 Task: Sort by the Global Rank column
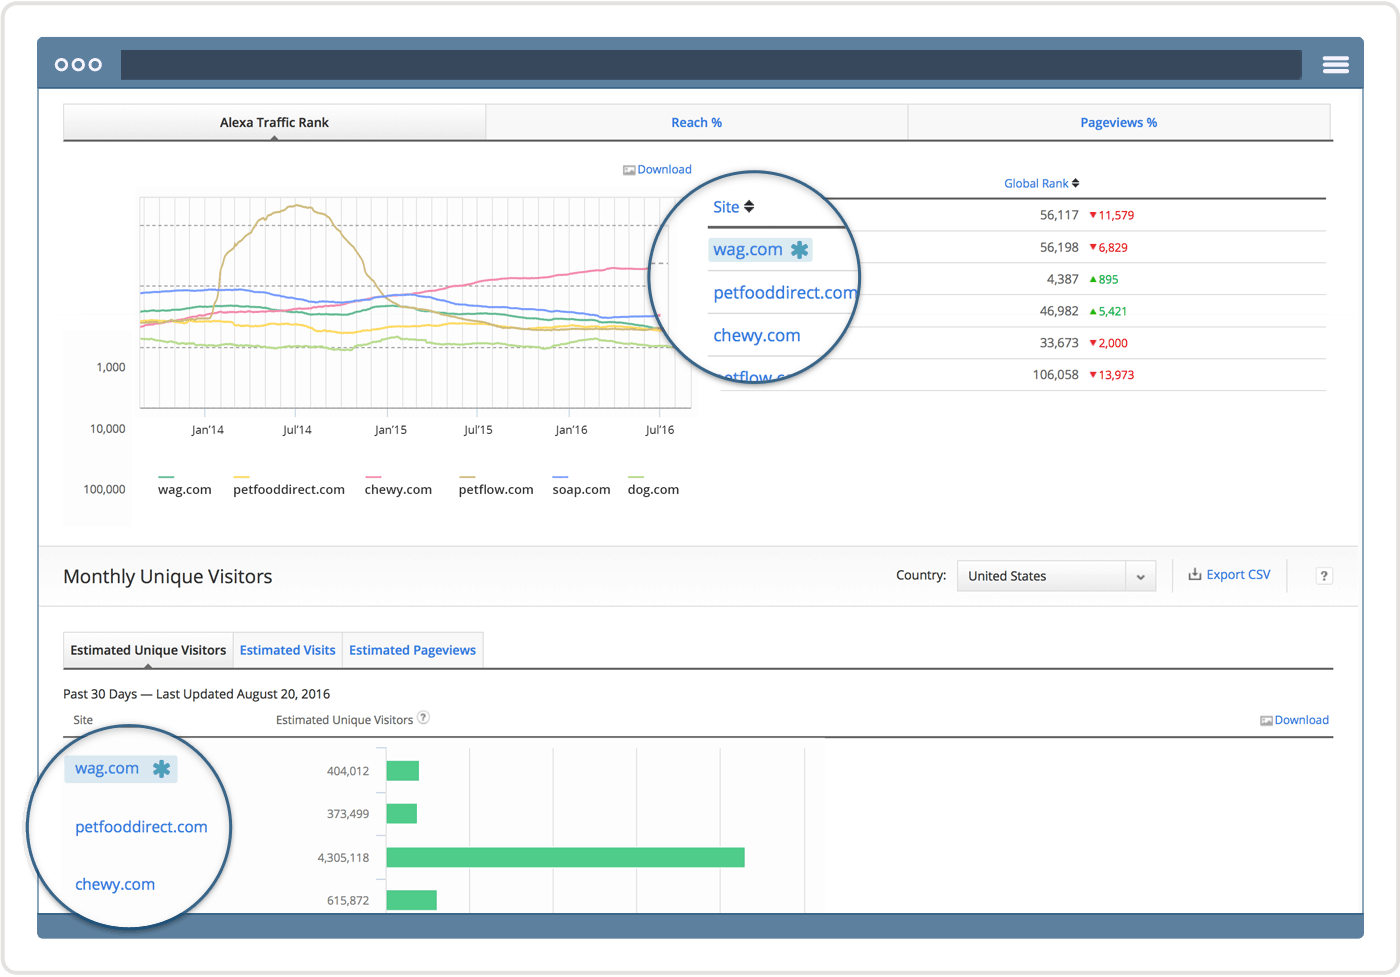1041,184
